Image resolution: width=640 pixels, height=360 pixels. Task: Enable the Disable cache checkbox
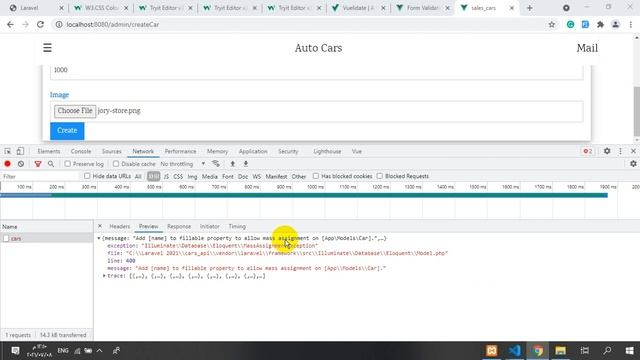click(116, 164)
